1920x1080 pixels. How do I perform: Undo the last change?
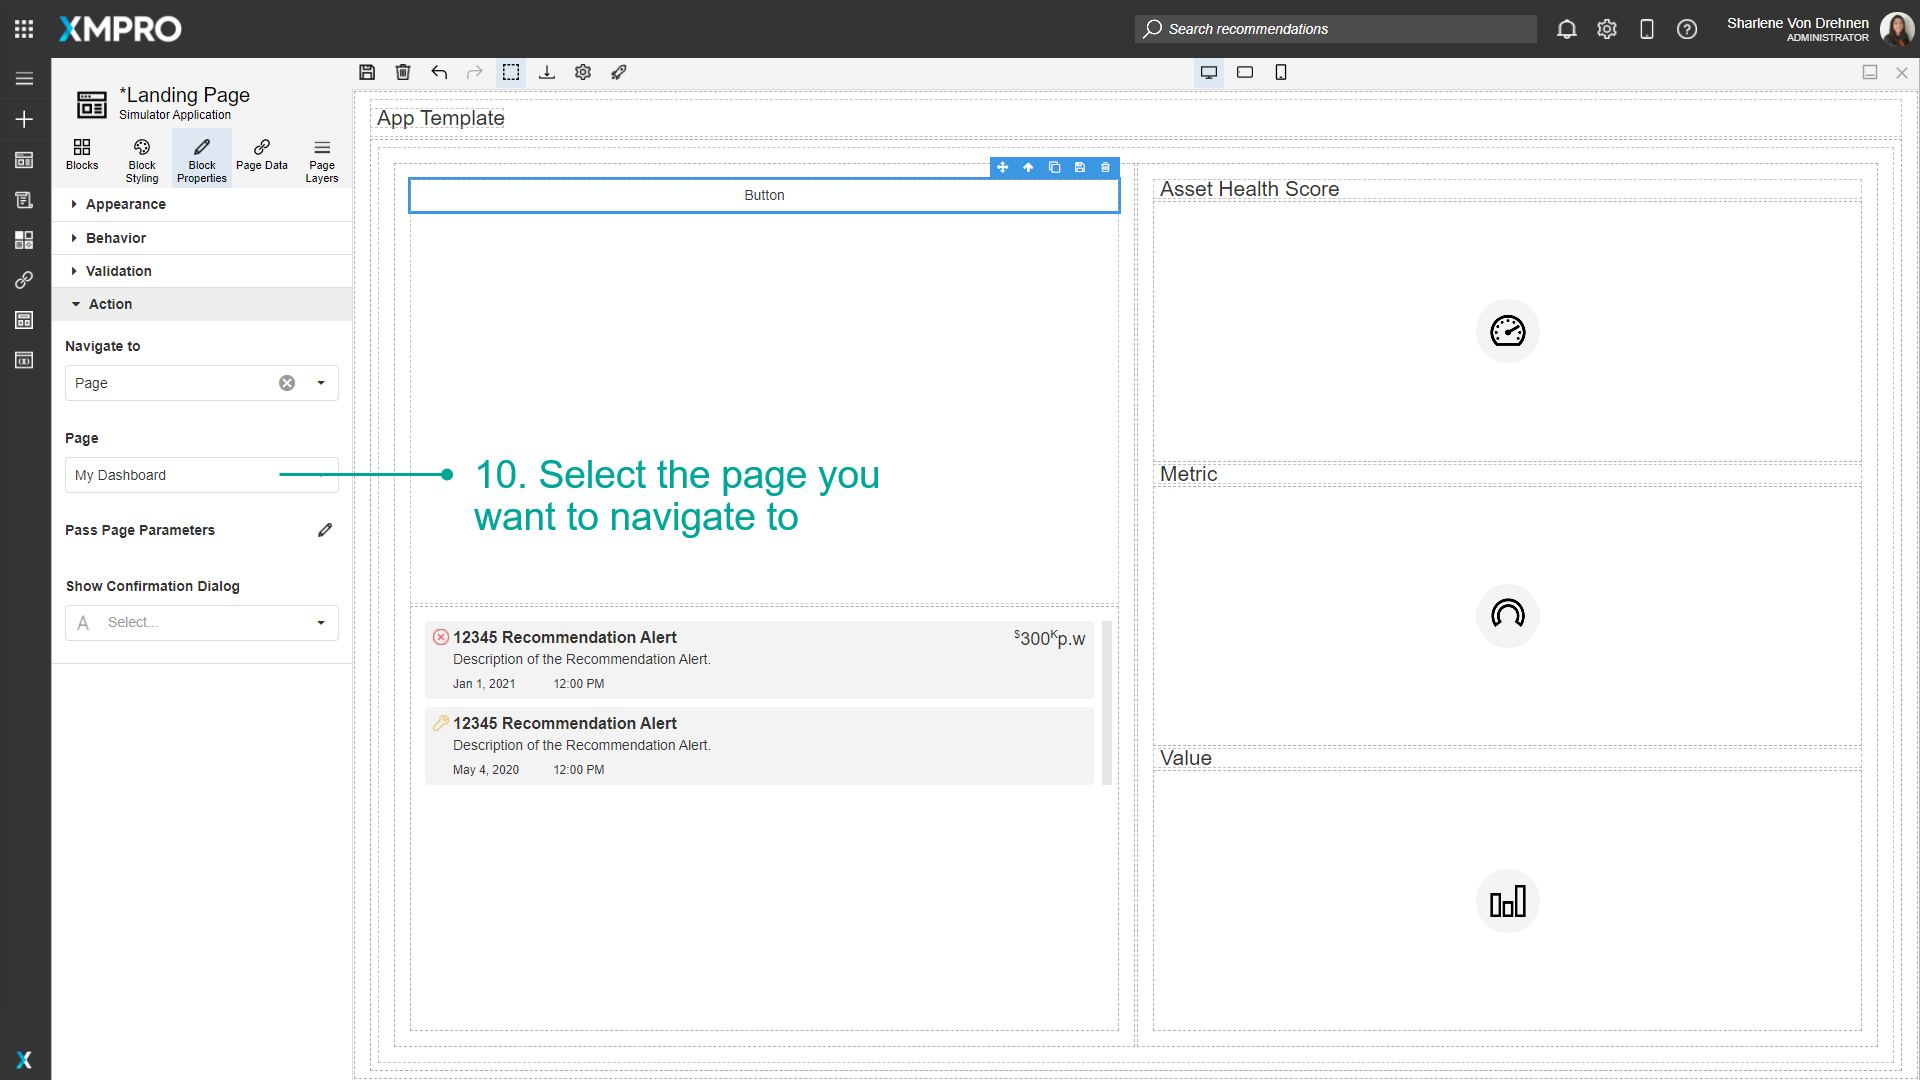pos(439,72)
